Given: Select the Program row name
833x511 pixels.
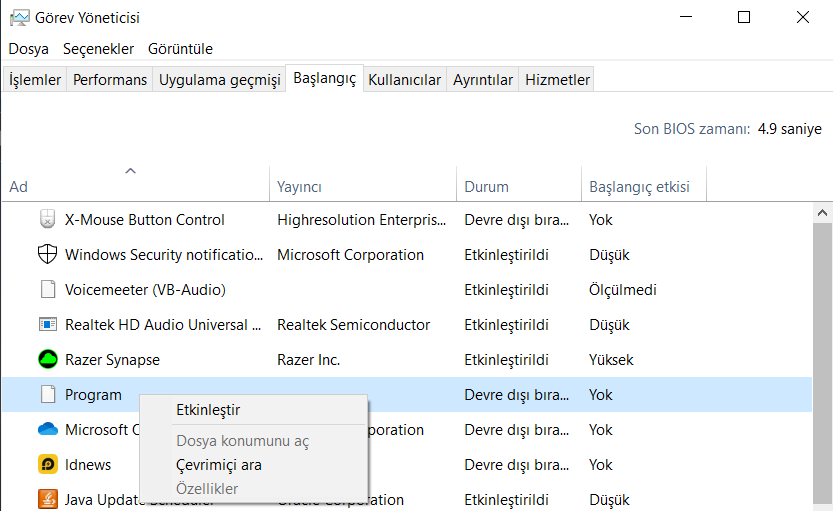Looking at the screenshot, I should (x=93, y=395).
